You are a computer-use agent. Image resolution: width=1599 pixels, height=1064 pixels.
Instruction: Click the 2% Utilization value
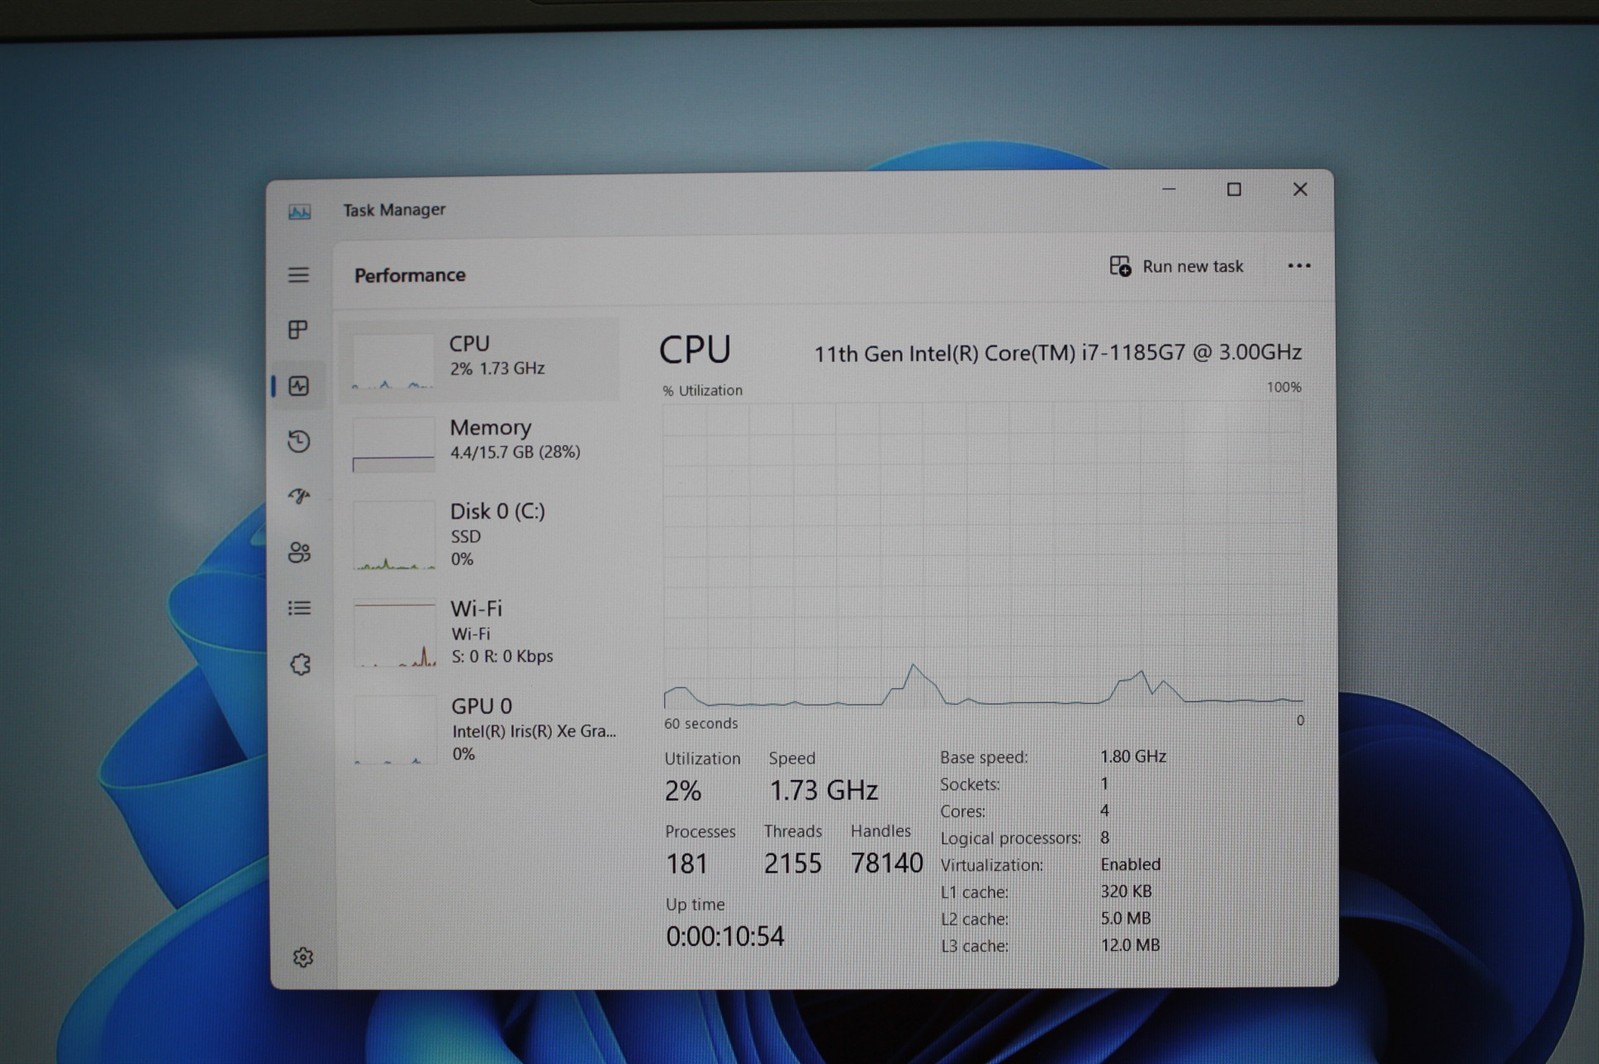pos(683,791)
